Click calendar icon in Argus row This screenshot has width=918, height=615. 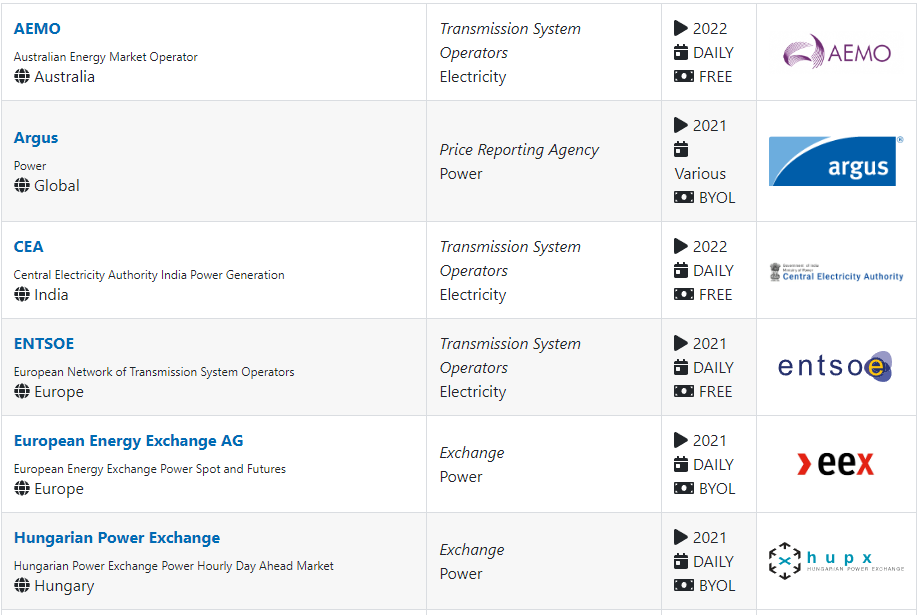(682, 150)
